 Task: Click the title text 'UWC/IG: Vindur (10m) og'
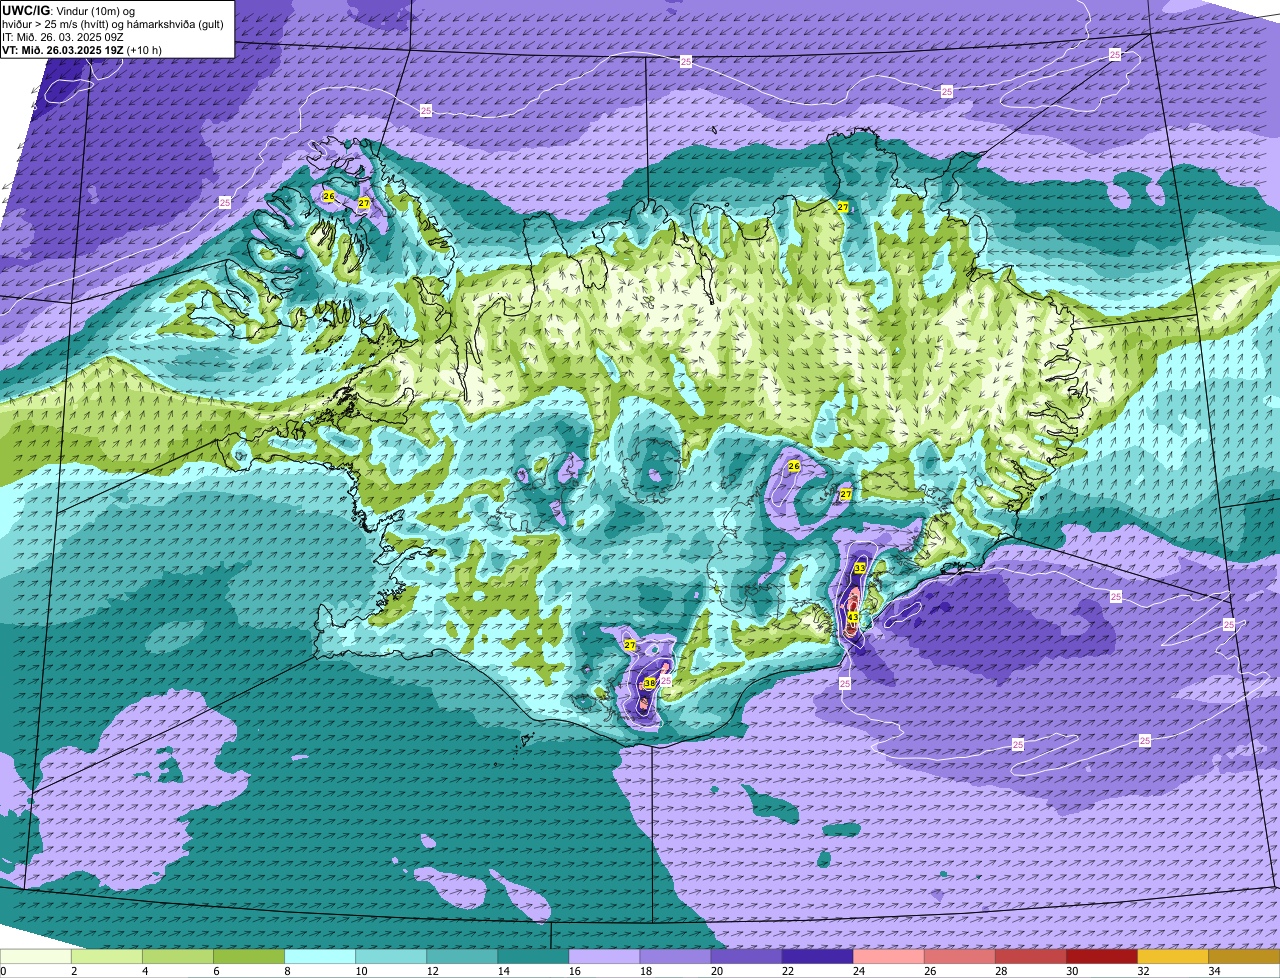pos(69,10)
